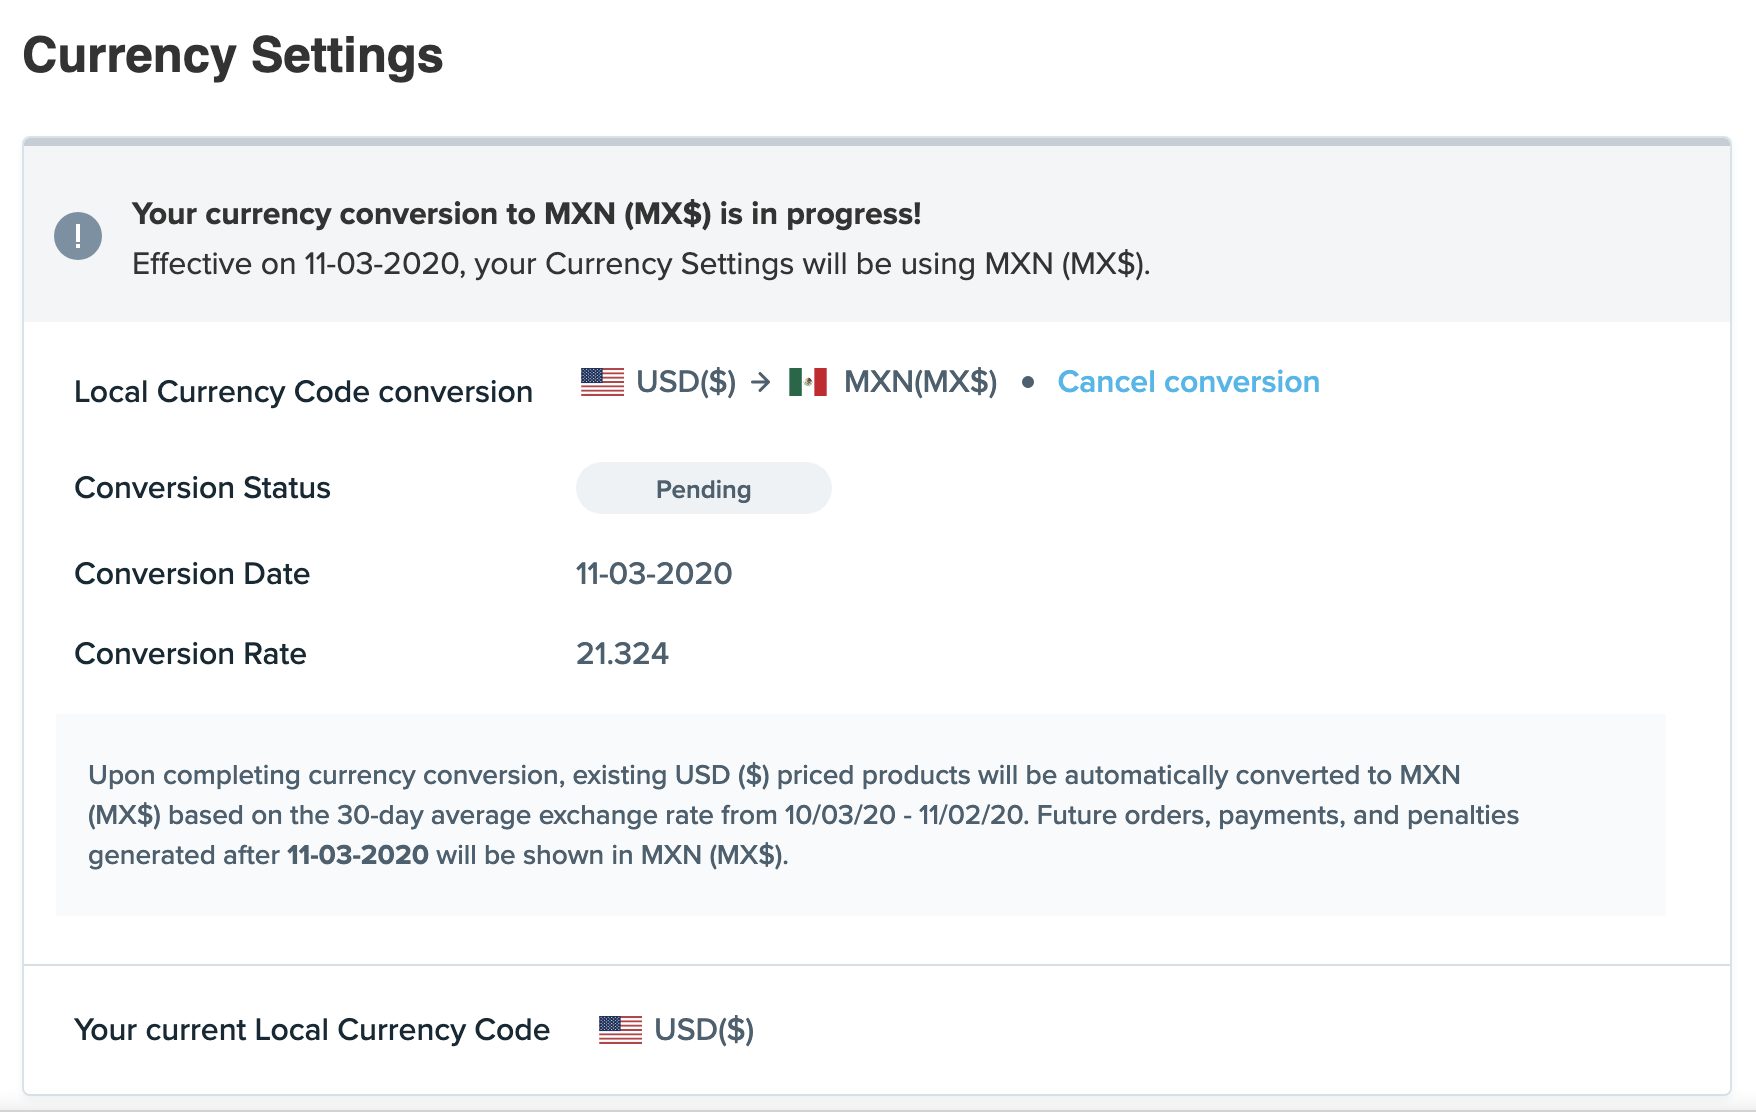Click the conversion rate value 21.324

point(622,654)
